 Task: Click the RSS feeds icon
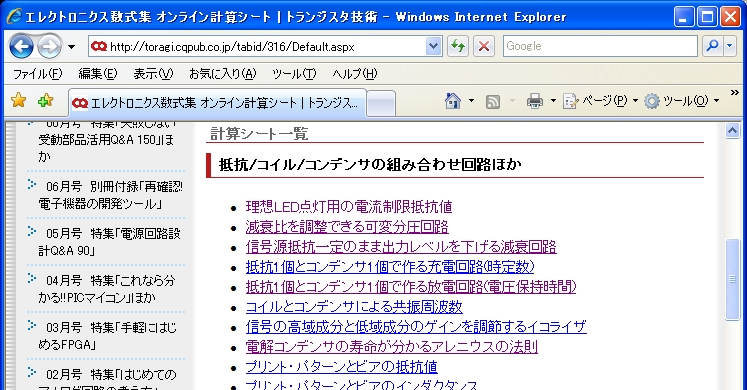[x=493, y=101]
